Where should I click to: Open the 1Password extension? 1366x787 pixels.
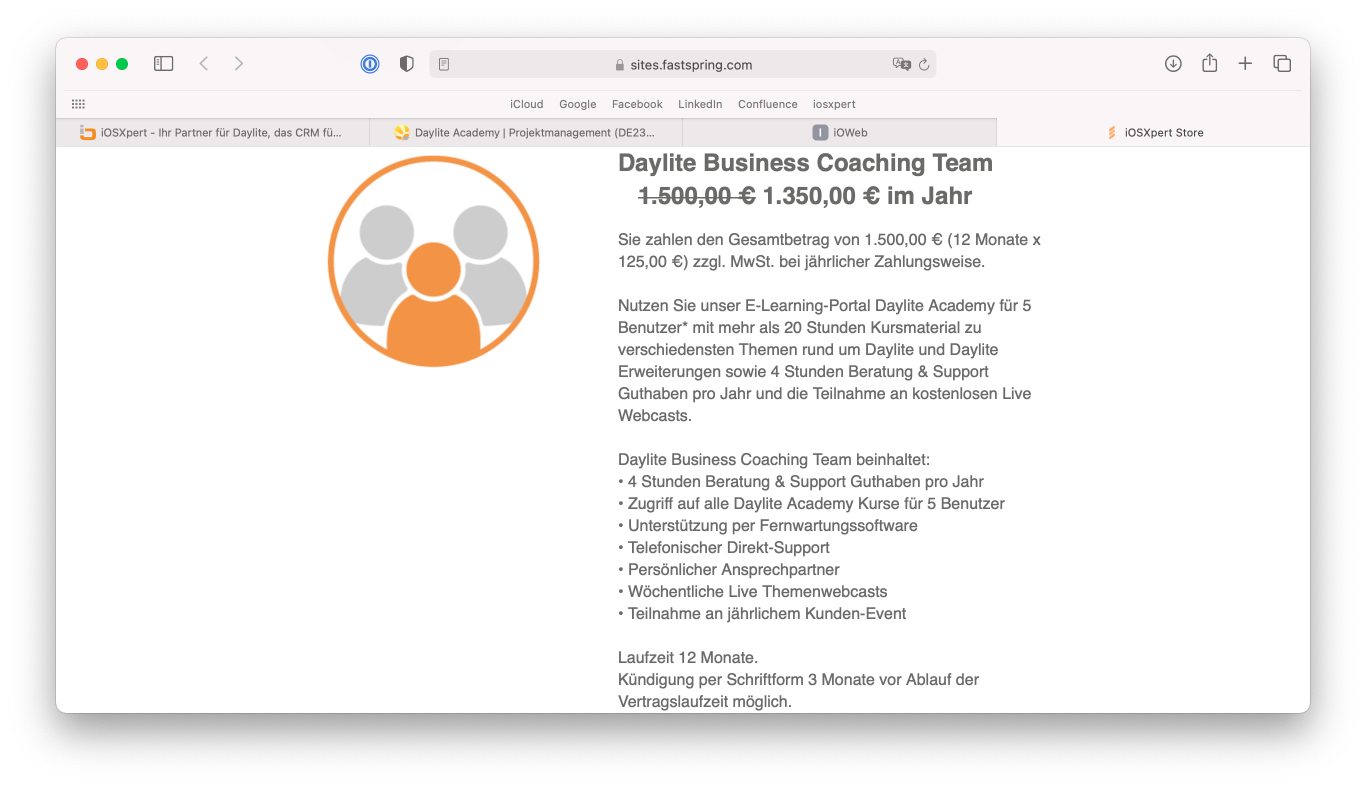click(370, 64)
